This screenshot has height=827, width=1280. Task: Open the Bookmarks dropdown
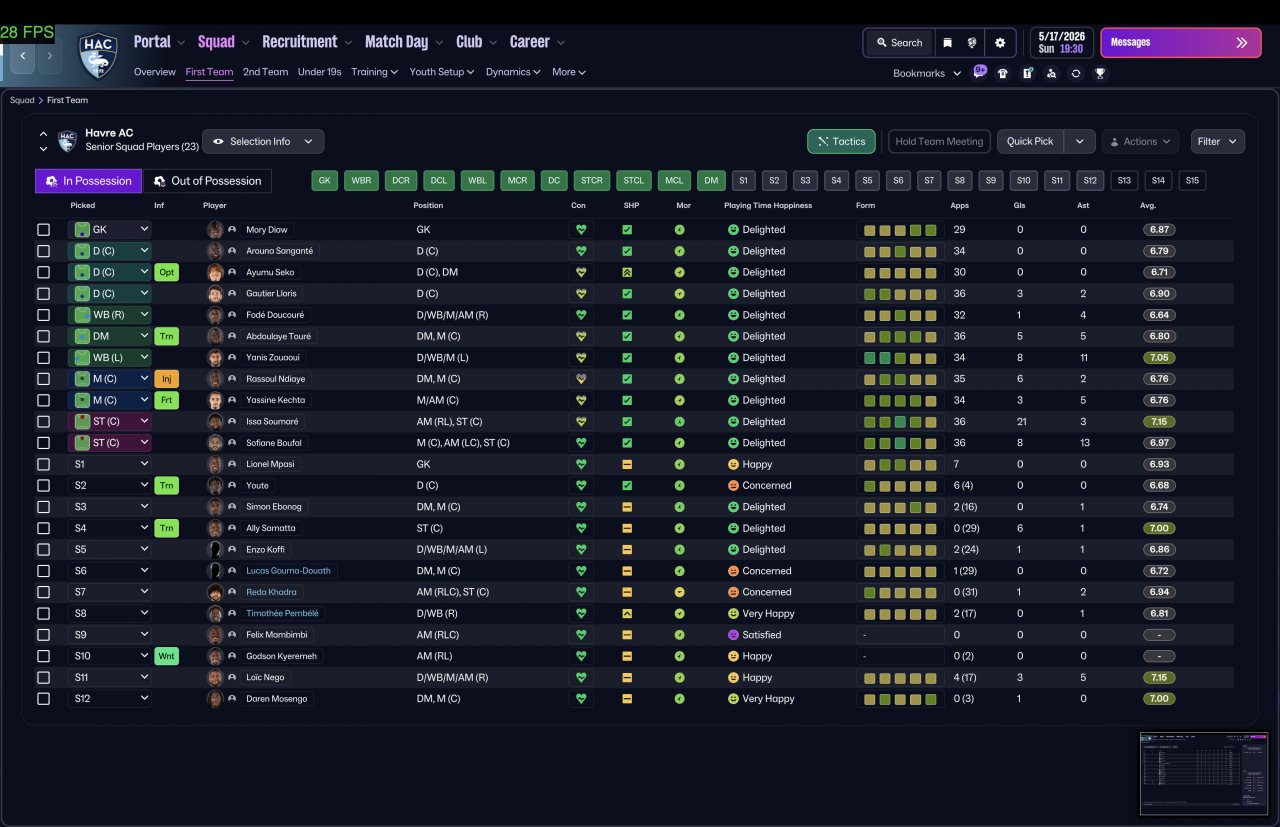pyautogui.click(x=927, y=73)
